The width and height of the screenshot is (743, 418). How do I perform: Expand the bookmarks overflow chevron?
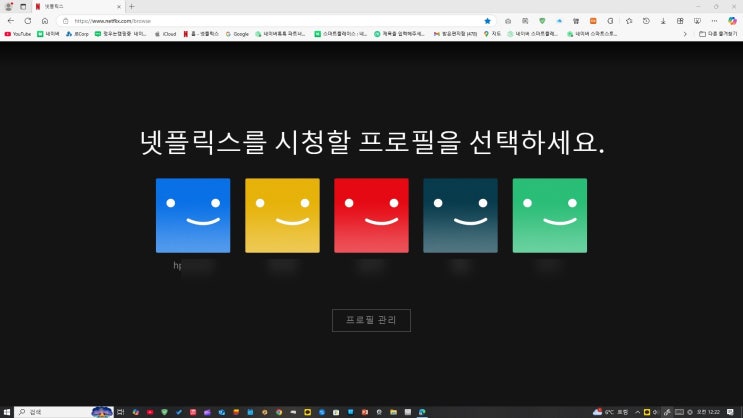click(x=685, y=34)
